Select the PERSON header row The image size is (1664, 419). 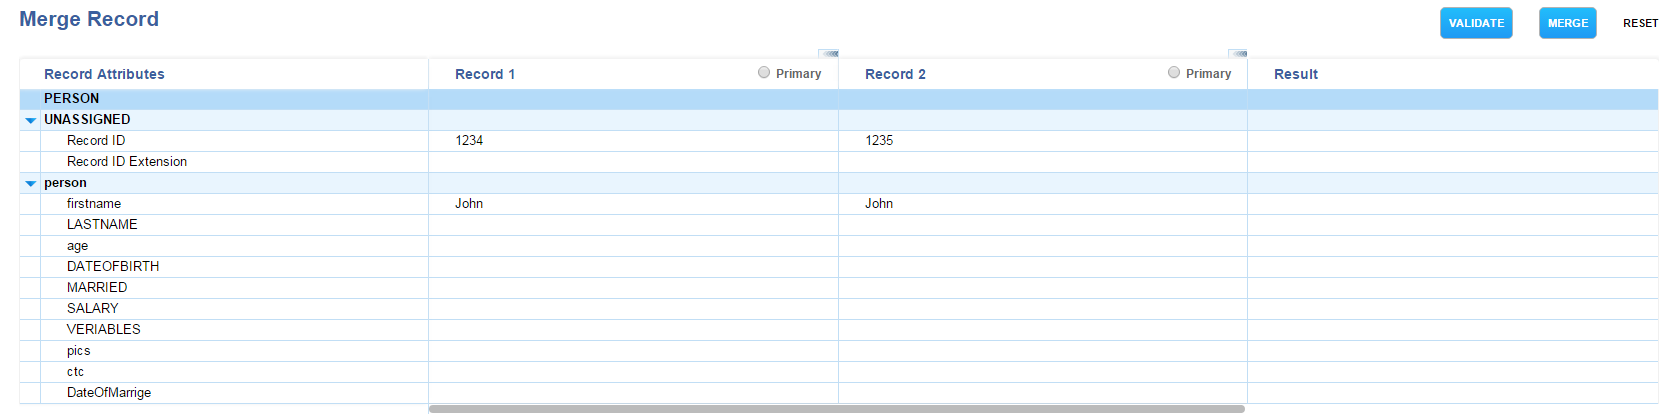(839, 99)
